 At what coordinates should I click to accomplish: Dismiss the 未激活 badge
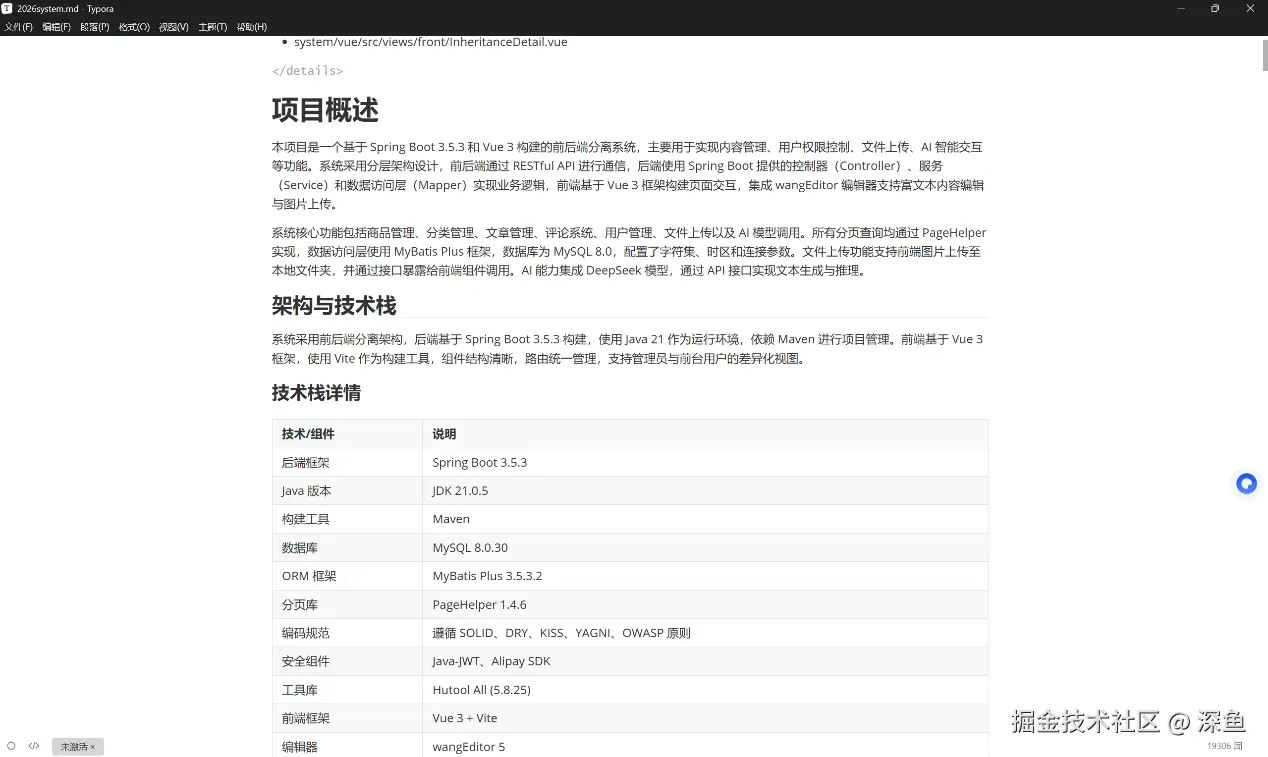(x=92, y=747)
